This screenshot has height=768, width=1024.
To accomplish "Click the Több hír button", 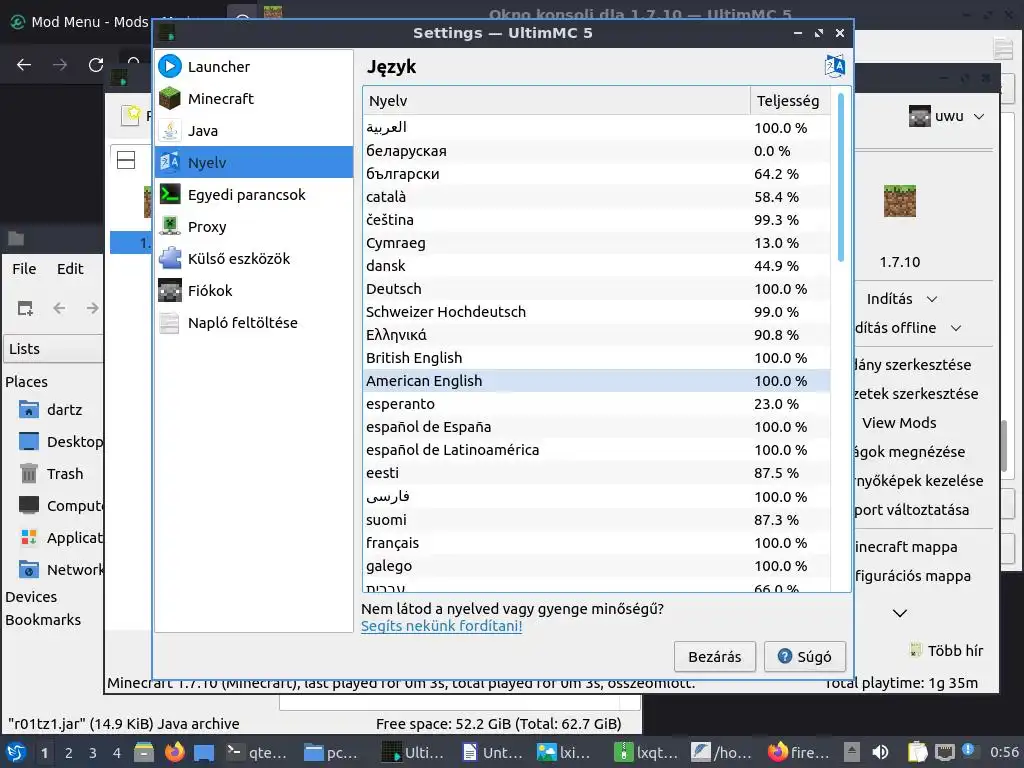I will coord(946,650).
